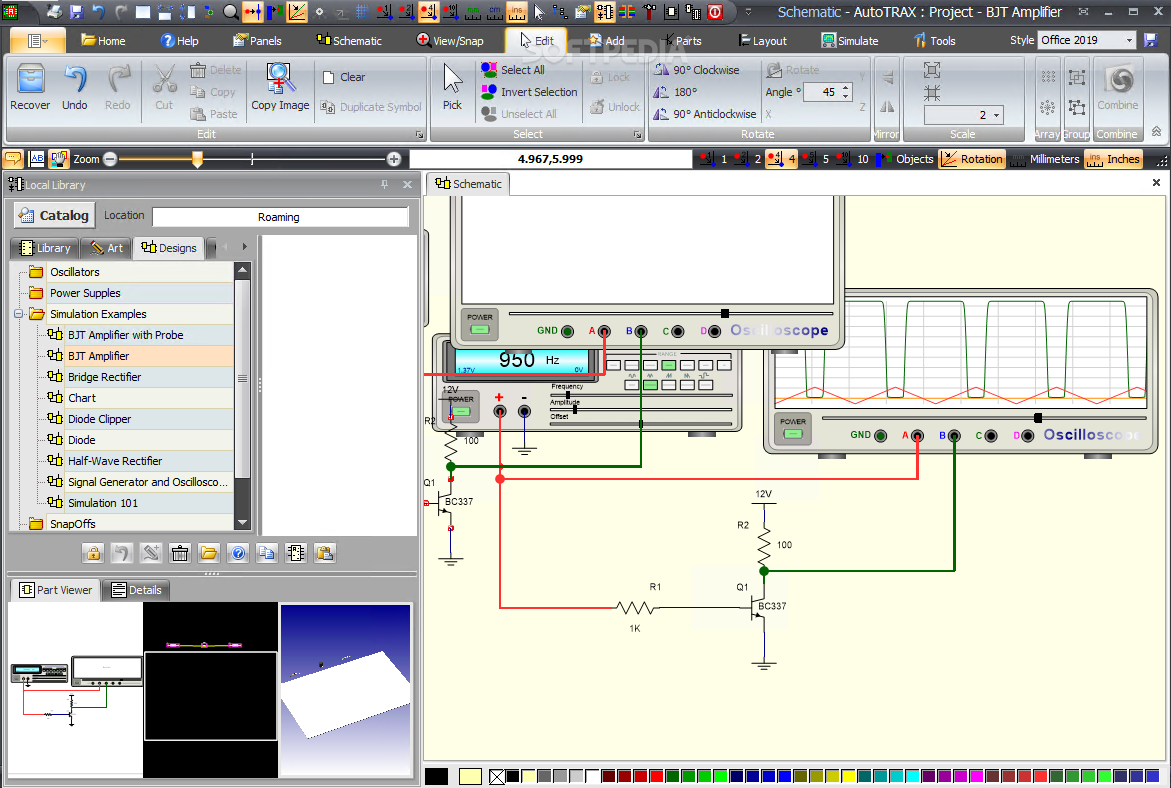The width and height of the screenshot is (1171, 788).
Task: Select grid snap 1
Action: pos(713,158)
